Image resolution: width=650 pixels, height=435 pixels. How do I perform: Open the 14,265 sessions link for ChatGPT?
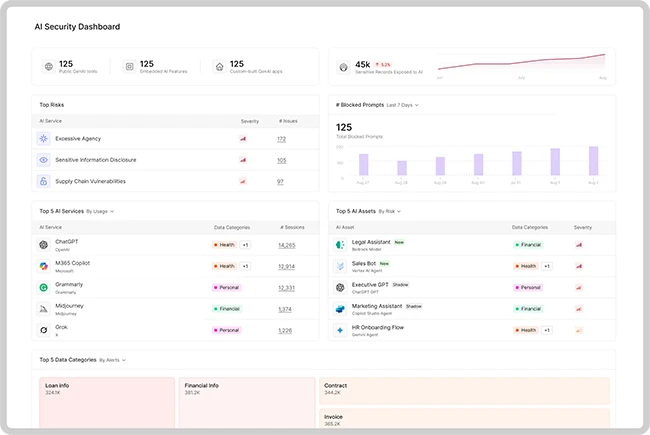click(286, 245)
